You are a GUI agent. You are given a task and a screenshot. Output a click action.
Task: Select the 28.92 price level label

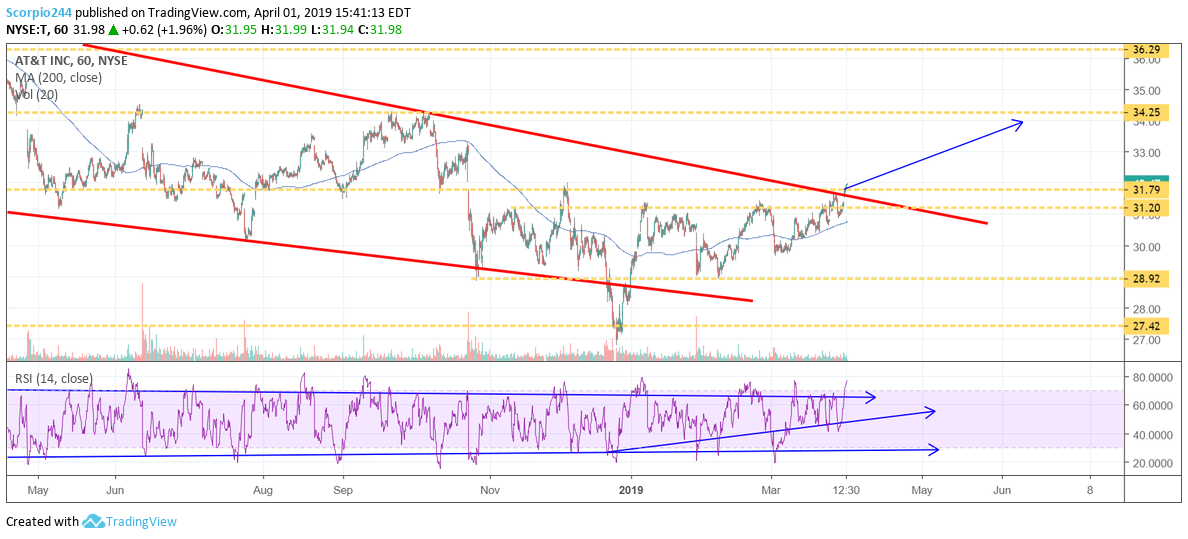click(1146, 279)
